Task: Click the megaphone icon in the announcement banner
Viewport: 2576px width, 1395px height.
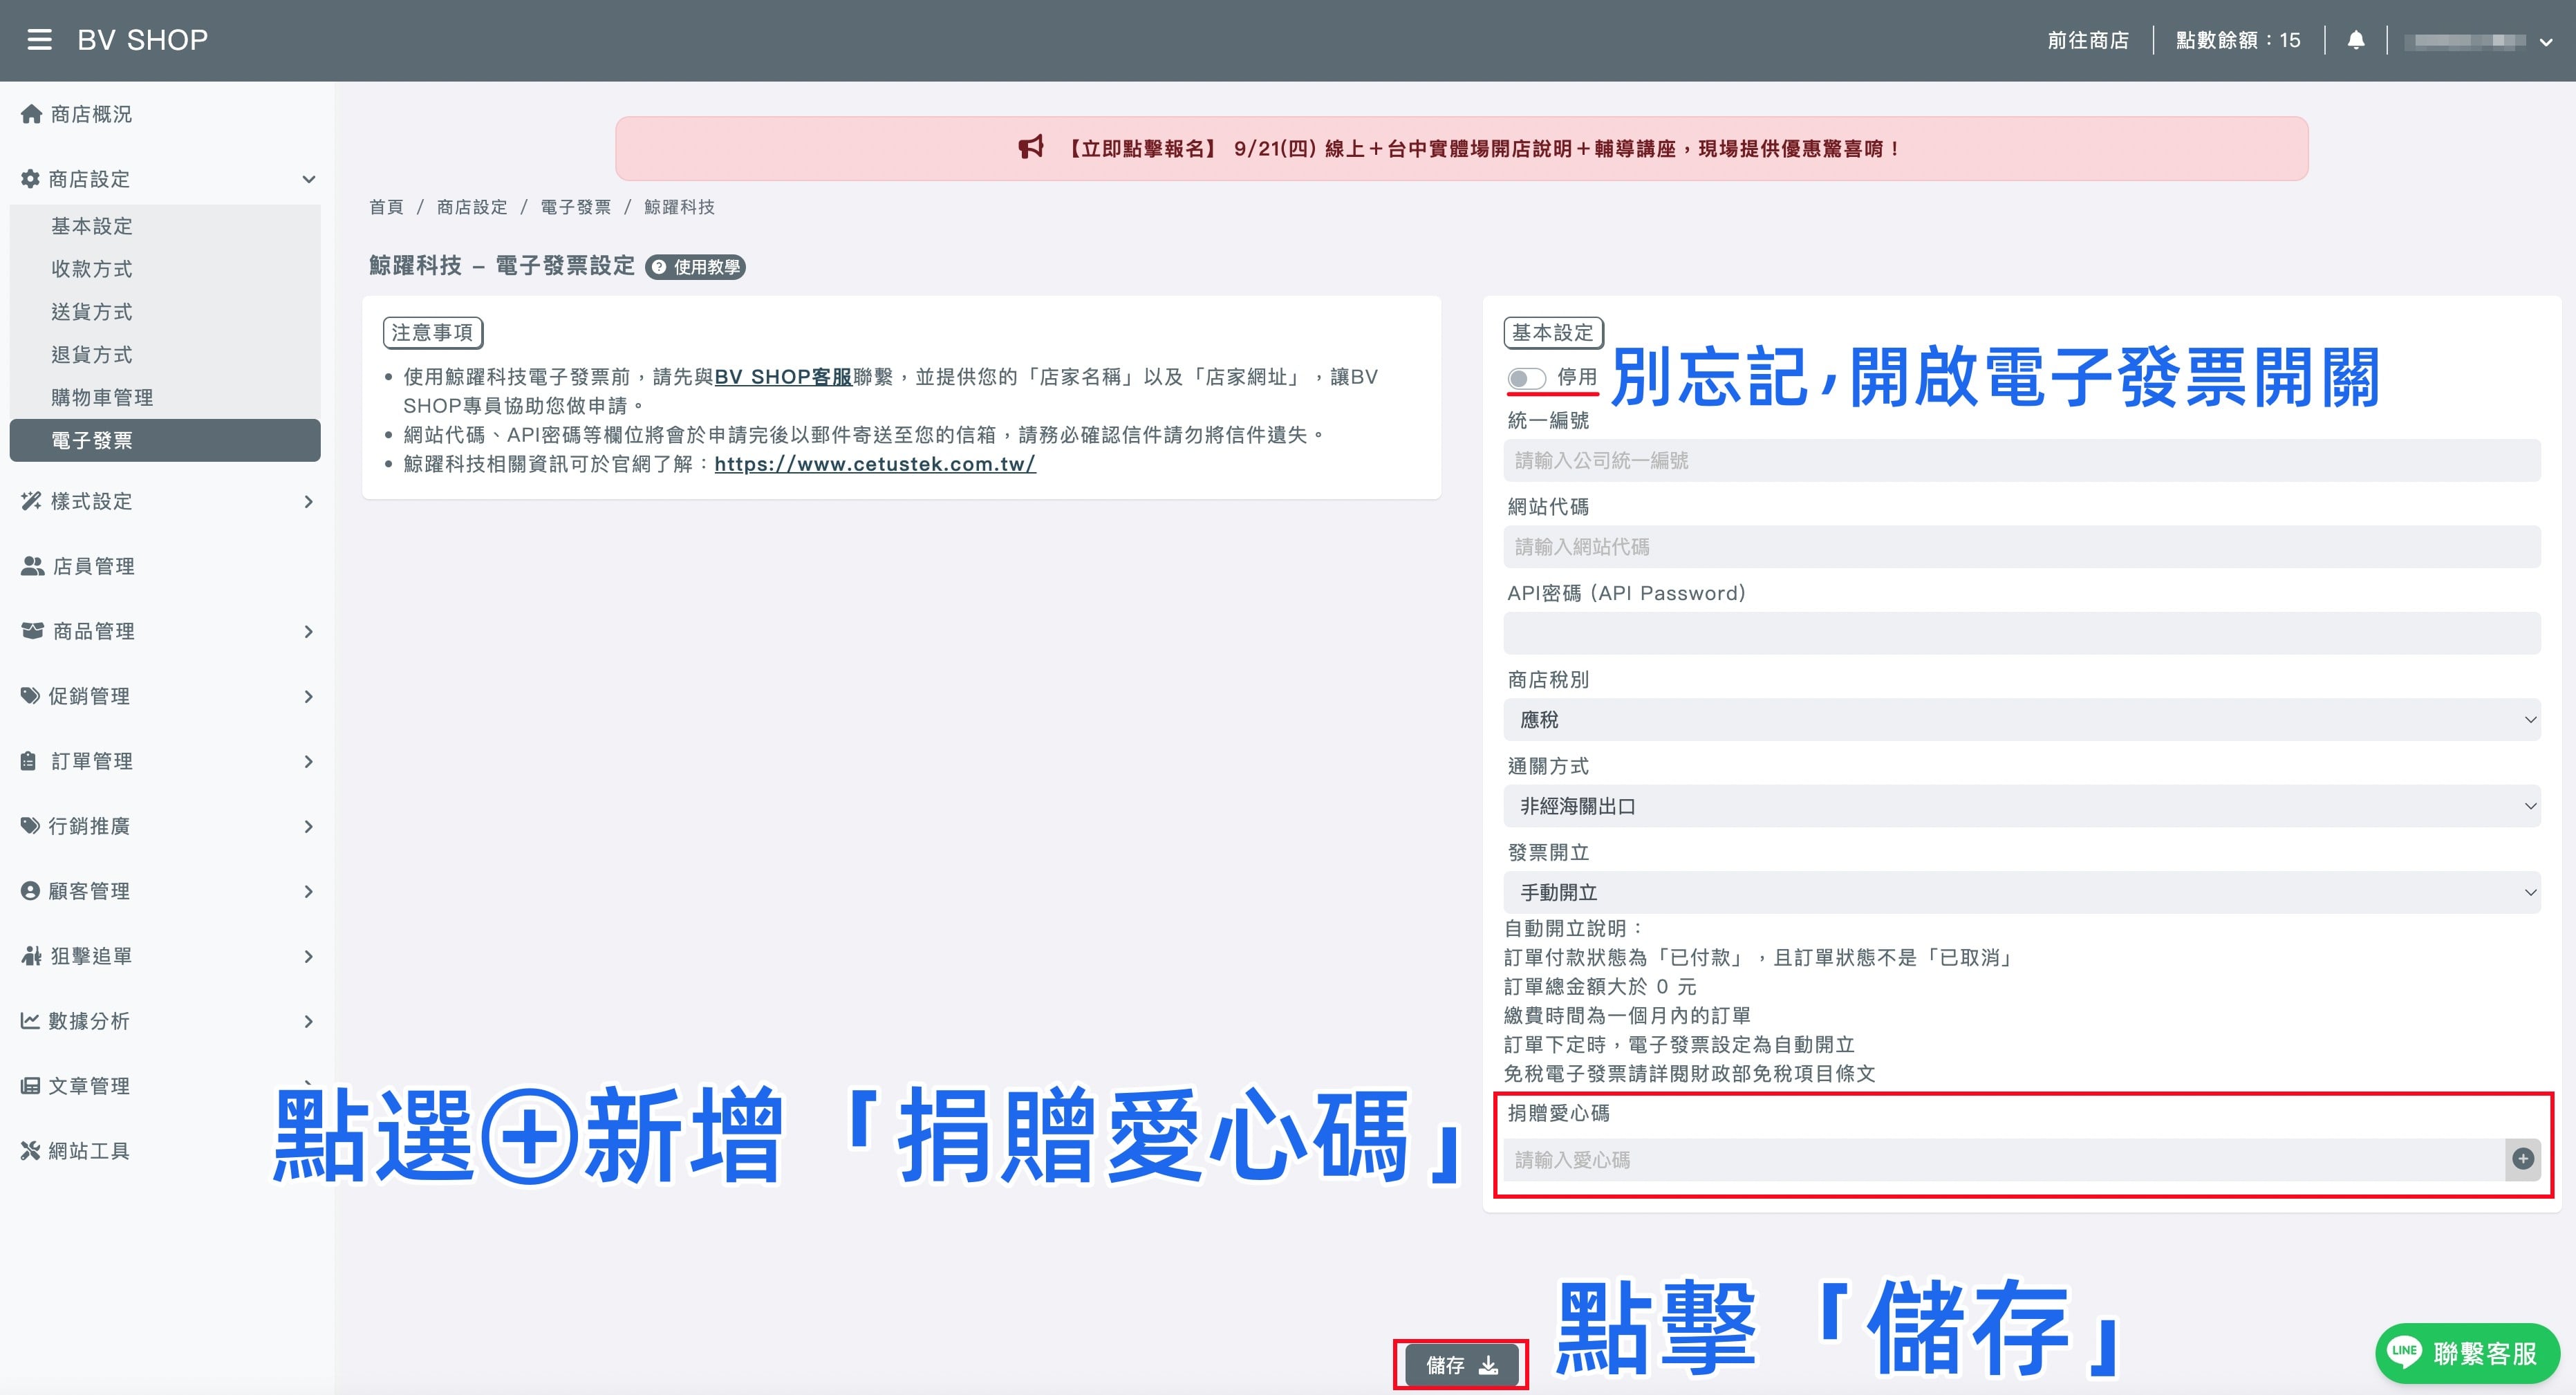Action: [1031, 148]
